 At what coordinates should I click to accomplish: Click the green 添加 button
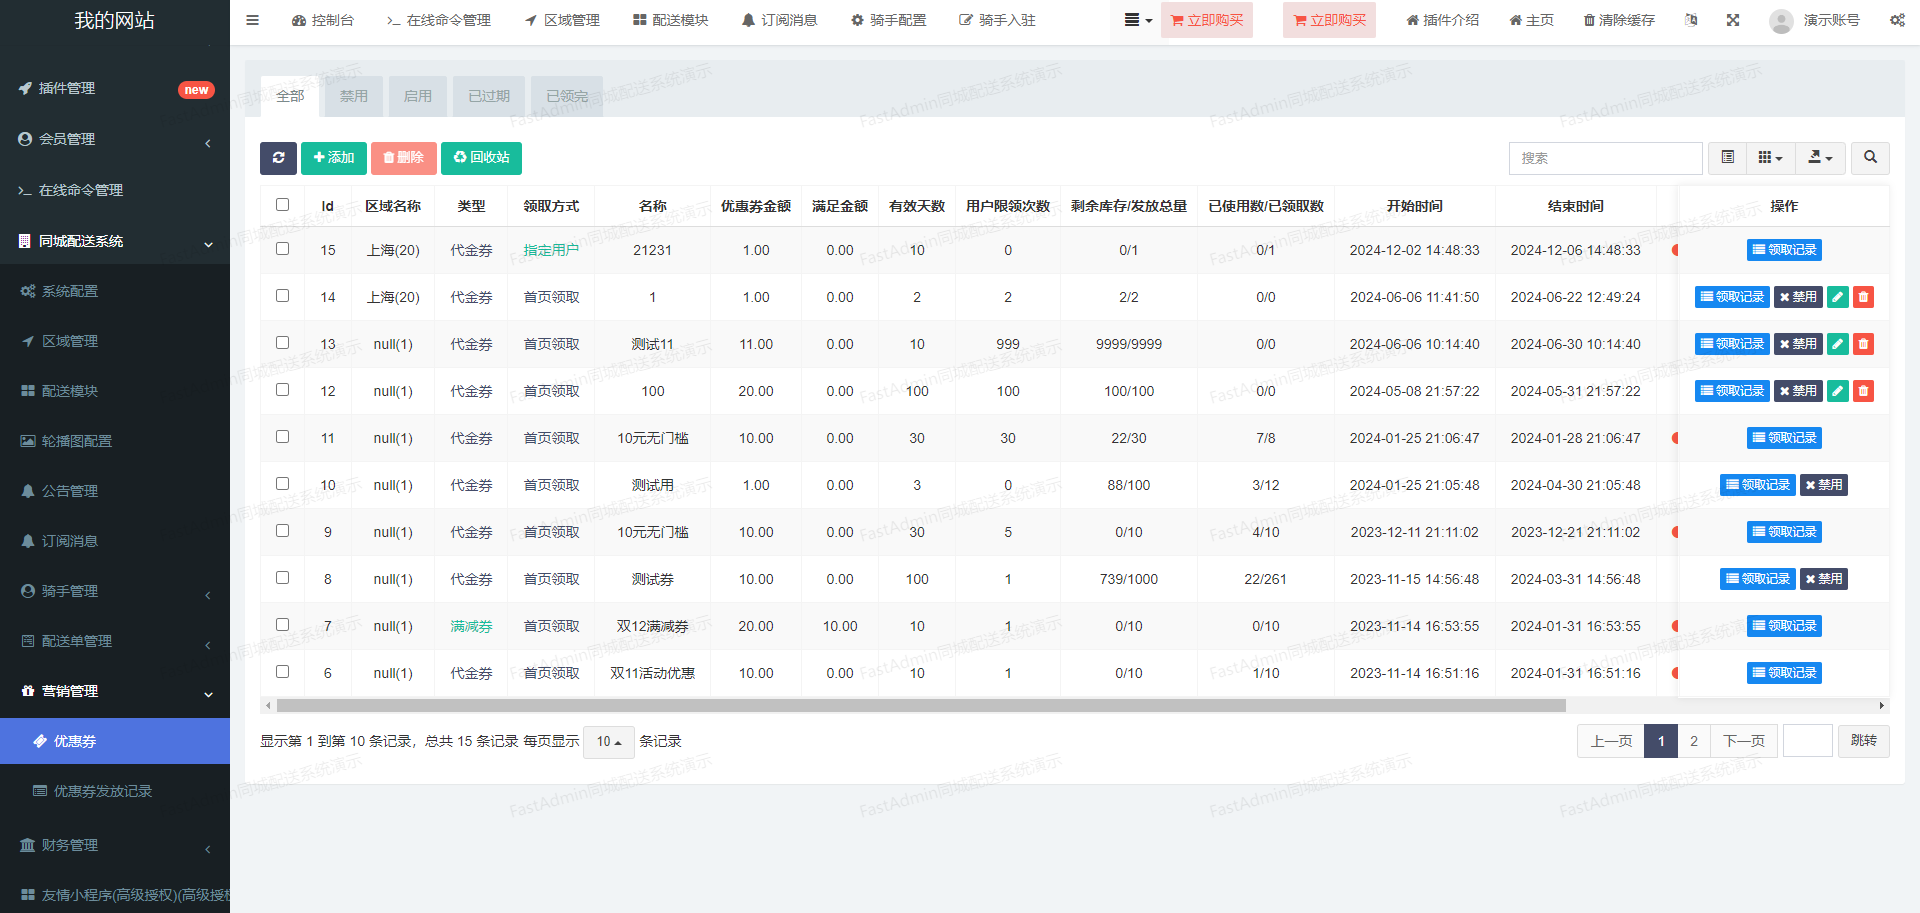click(334, 158)
